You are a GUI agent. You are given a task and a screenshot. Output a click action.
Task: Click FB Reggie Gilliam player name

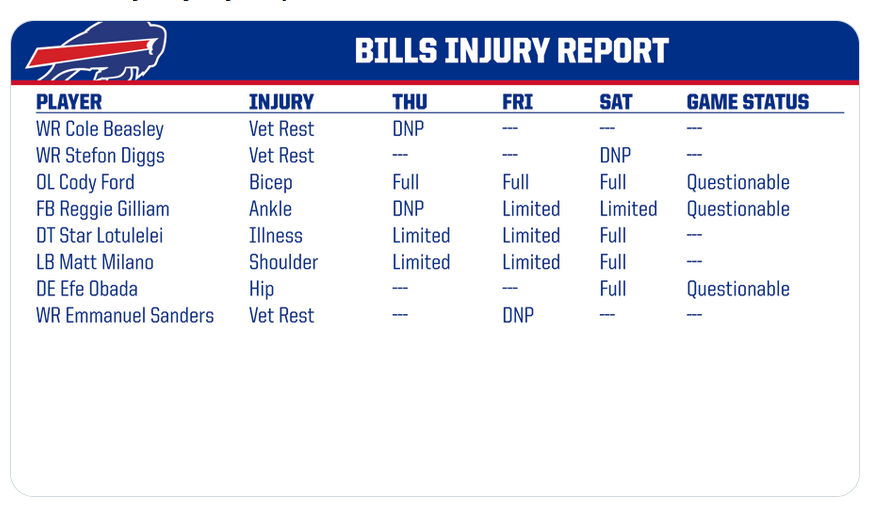tap(103, 209)
